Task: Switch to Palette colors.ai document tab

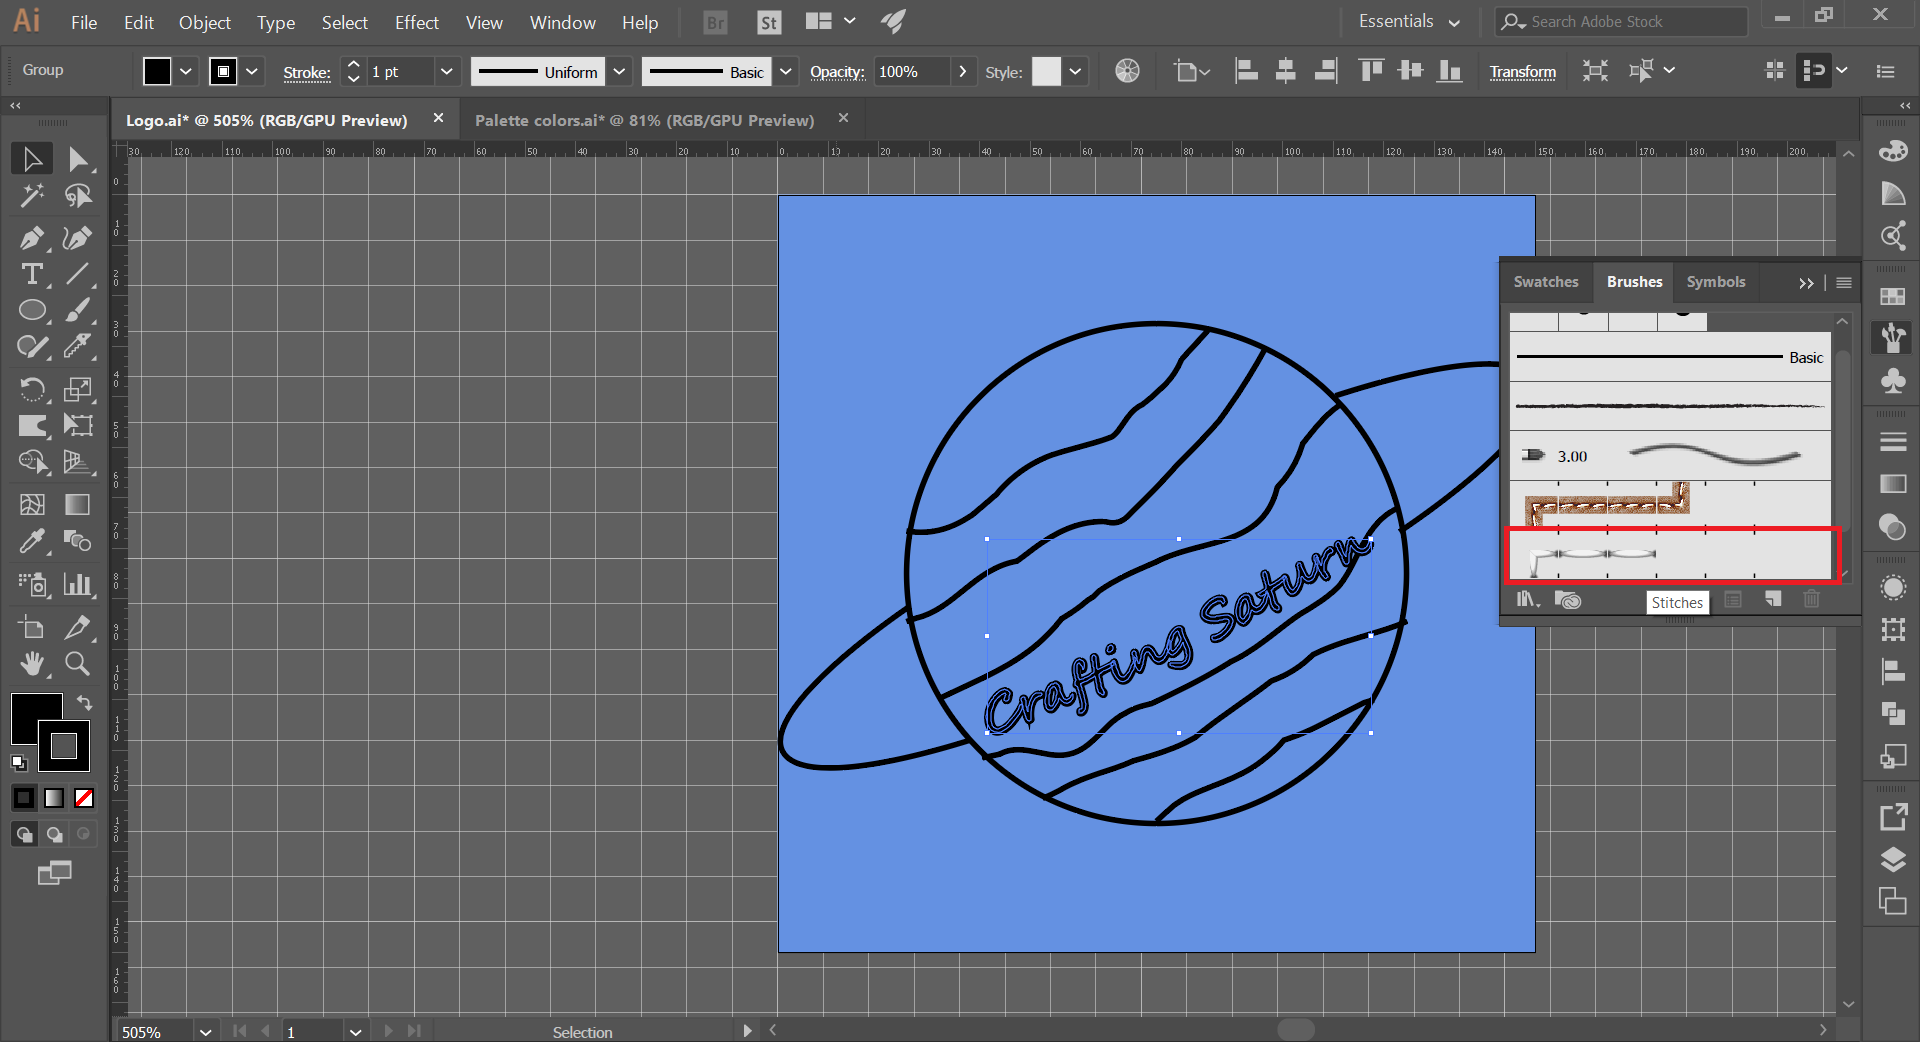Action: (644, 120)
